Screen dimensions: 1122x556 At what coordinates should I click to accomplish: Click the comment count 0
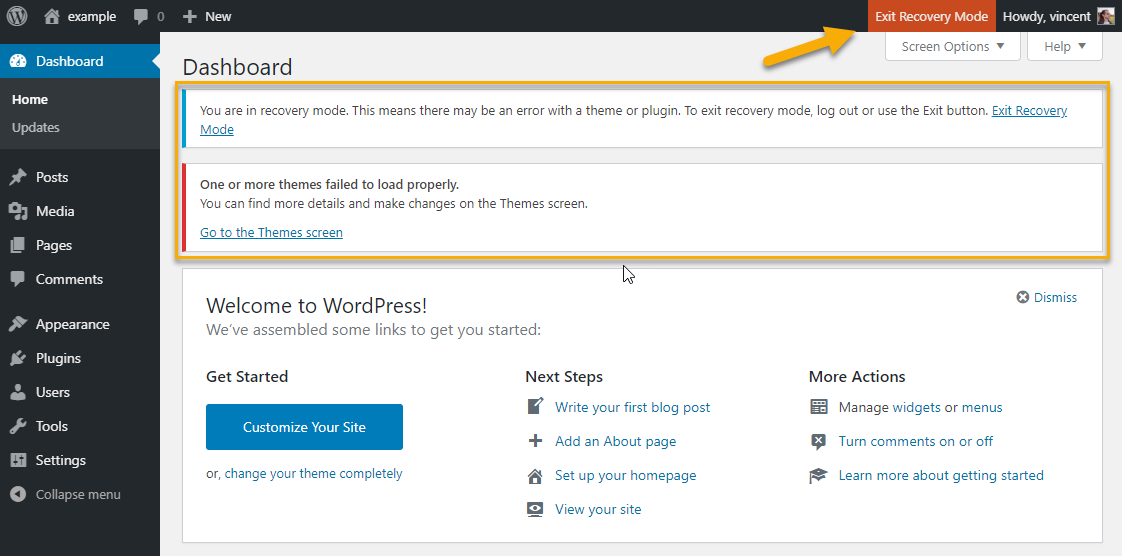160,16
